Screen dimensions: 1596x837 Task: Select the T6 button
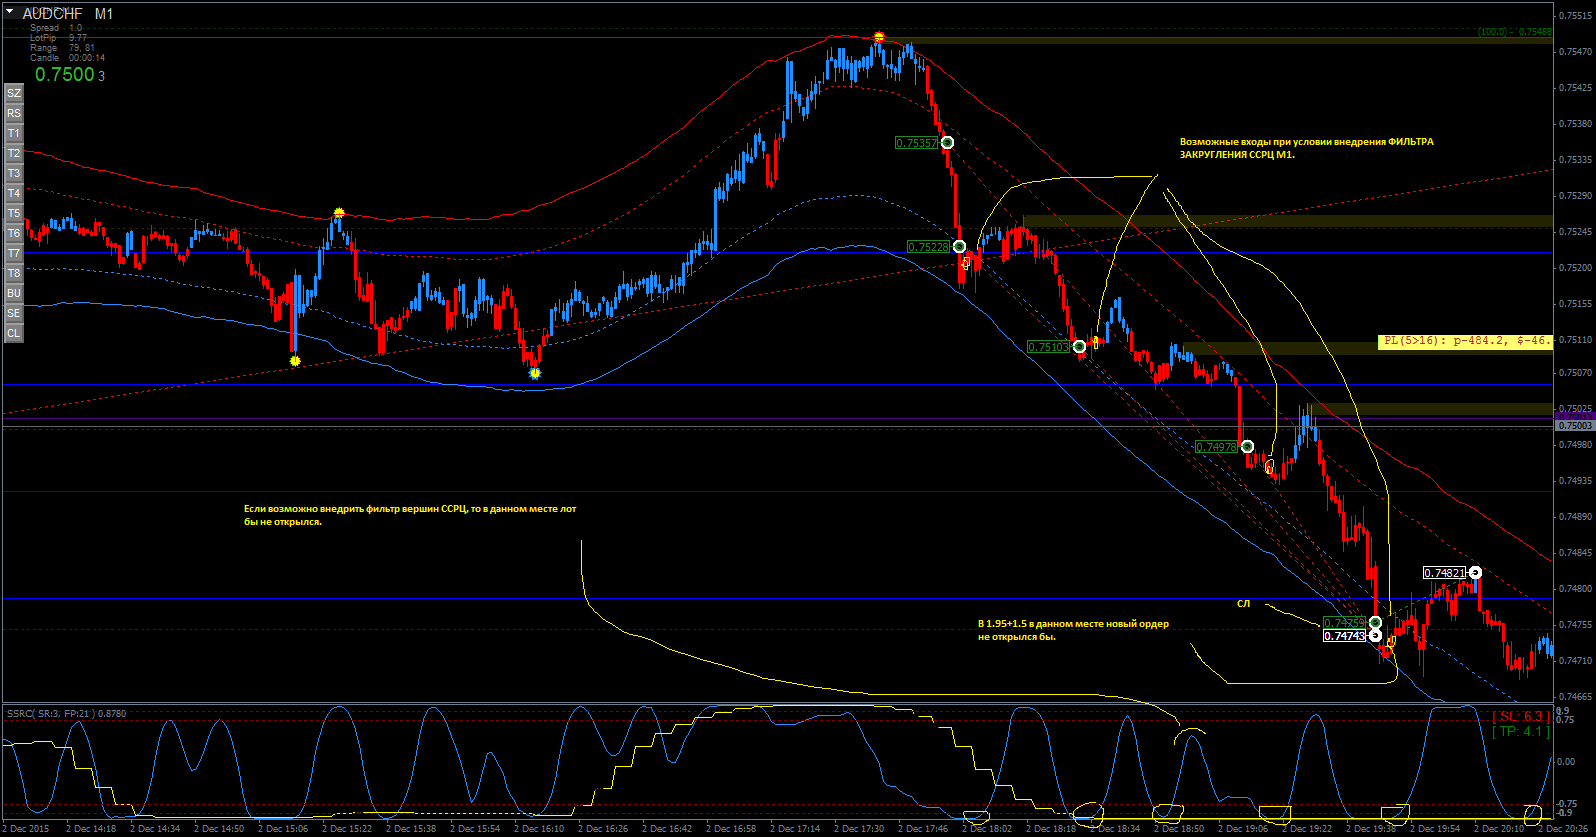click(14, 233)
